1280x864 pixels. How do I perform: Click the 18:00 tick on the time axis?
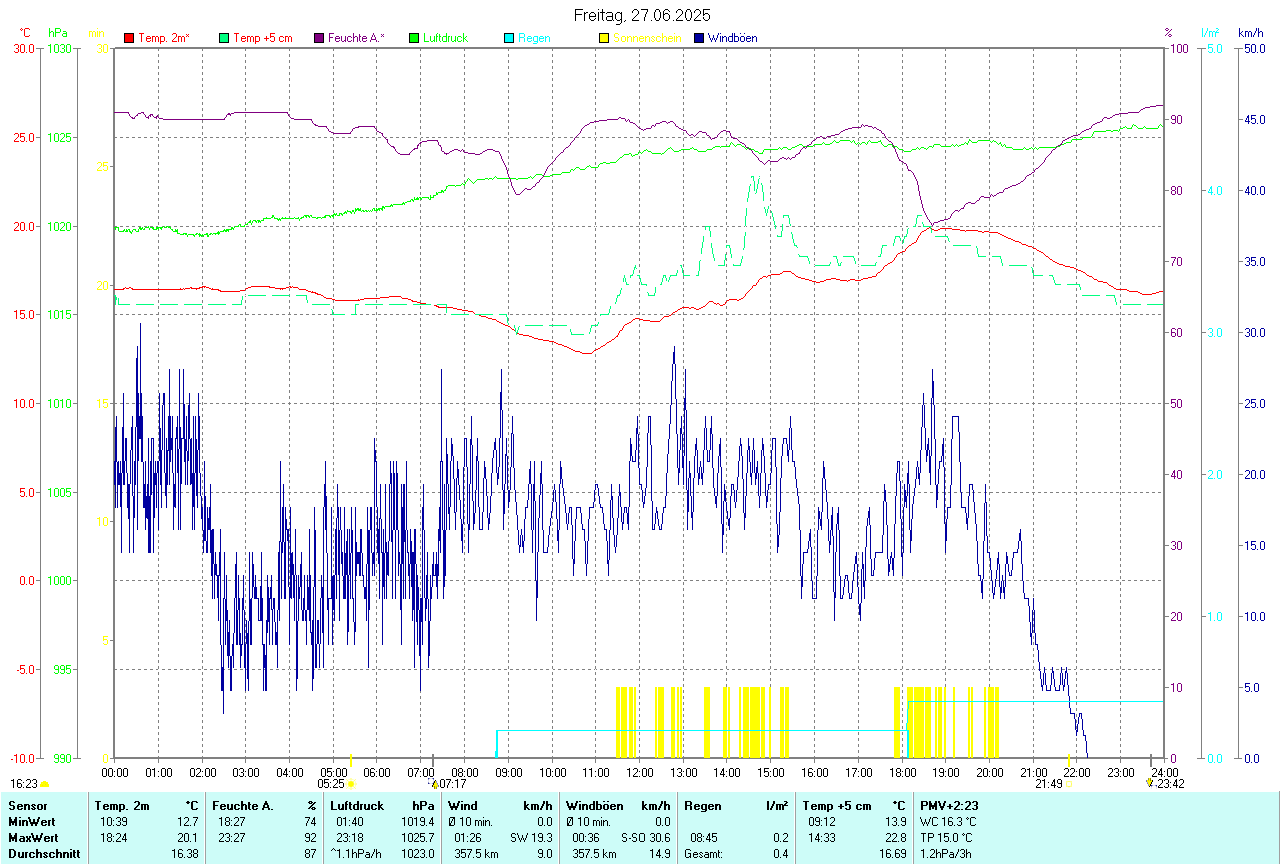[x=902, y=772]
